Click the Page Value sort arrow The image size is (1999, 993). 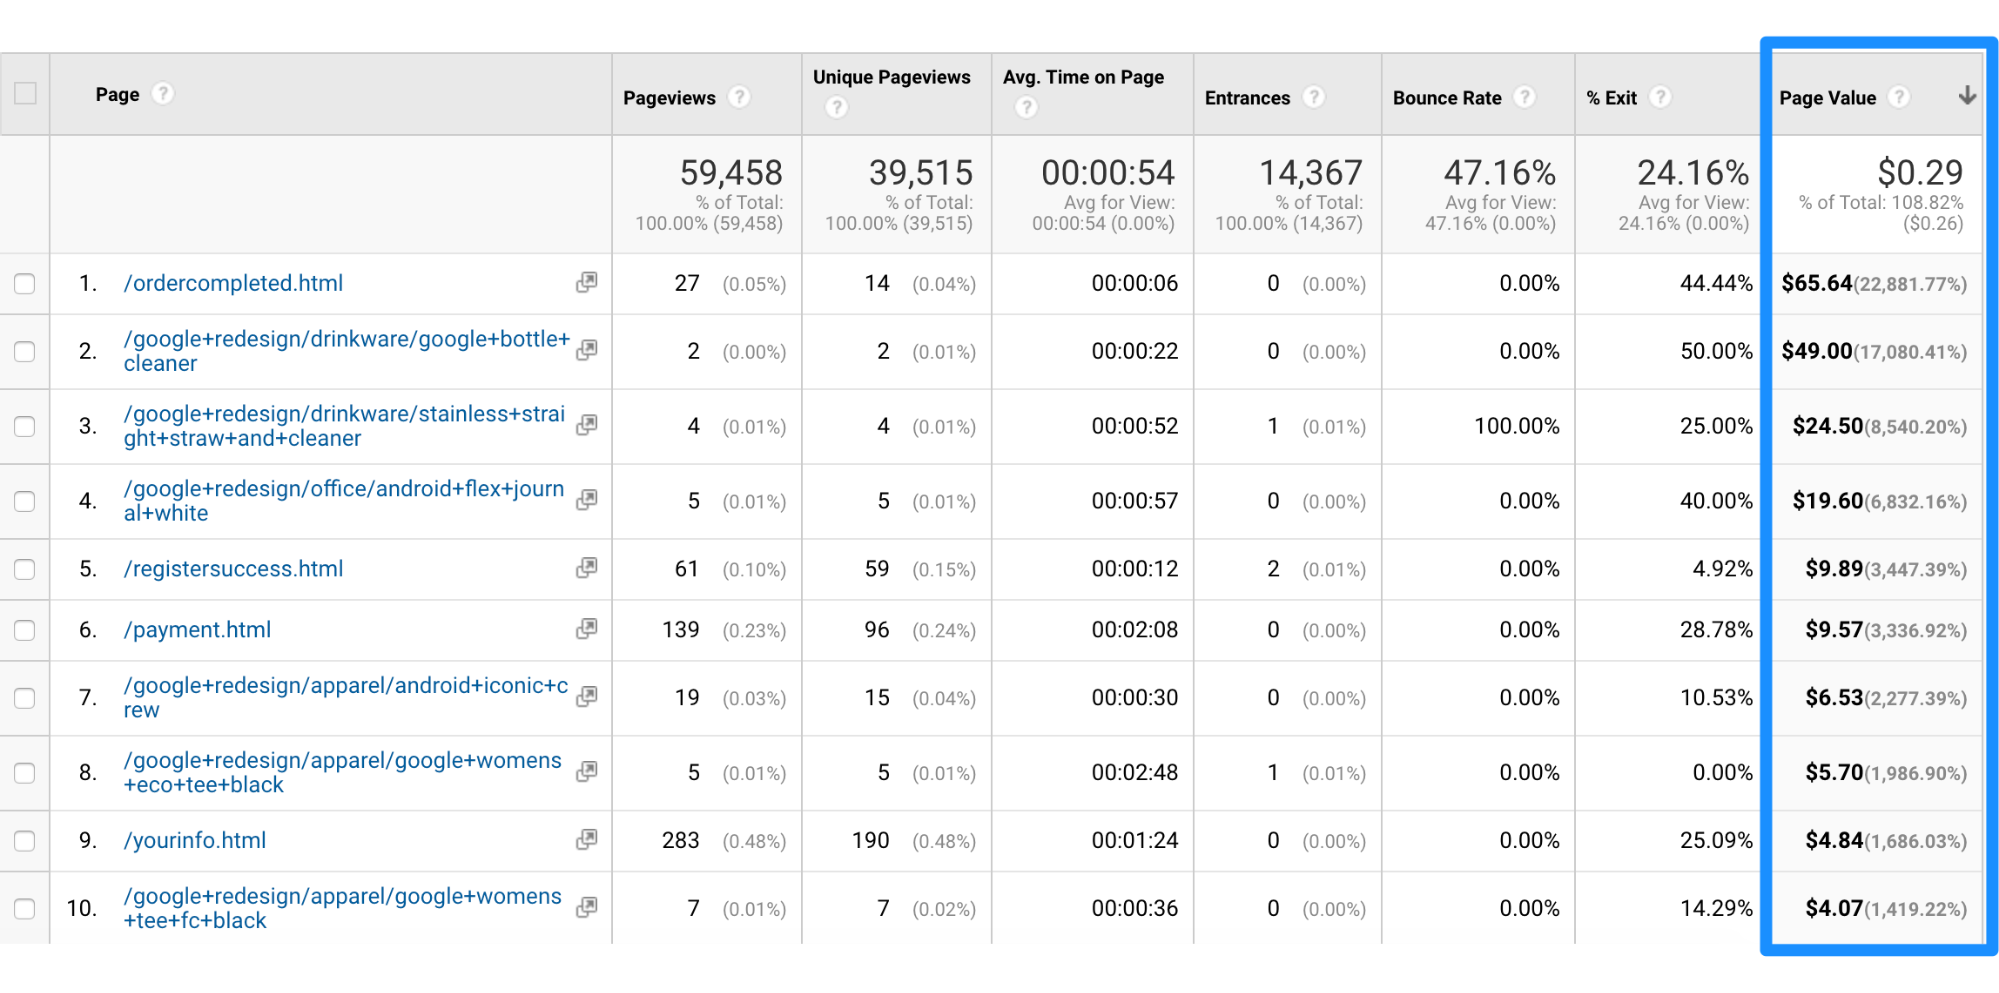[x=1967, y=96]
